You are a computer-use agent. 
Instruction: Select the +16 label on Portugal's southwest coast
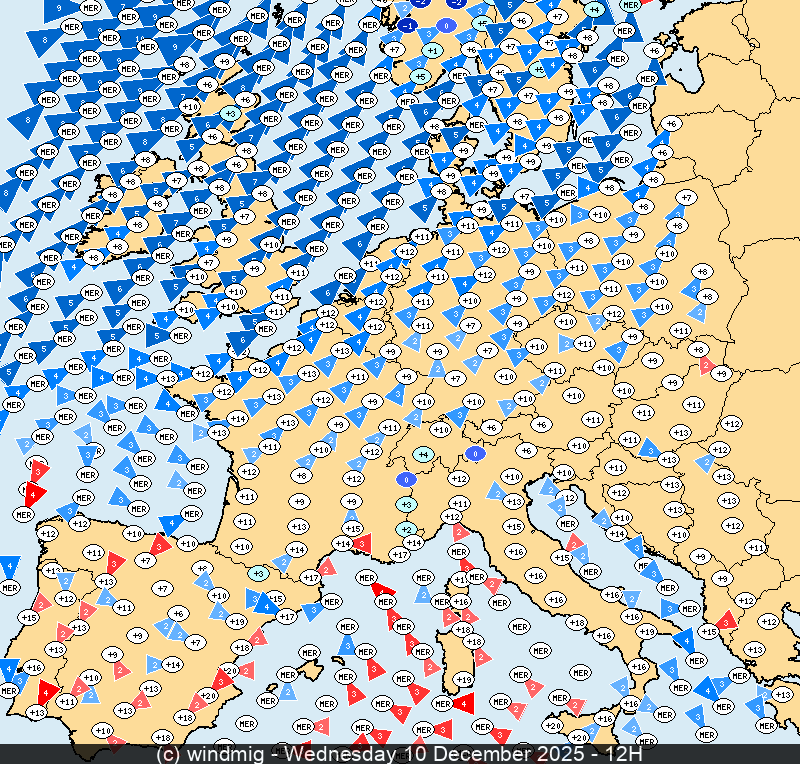click(x=33, y=667)
